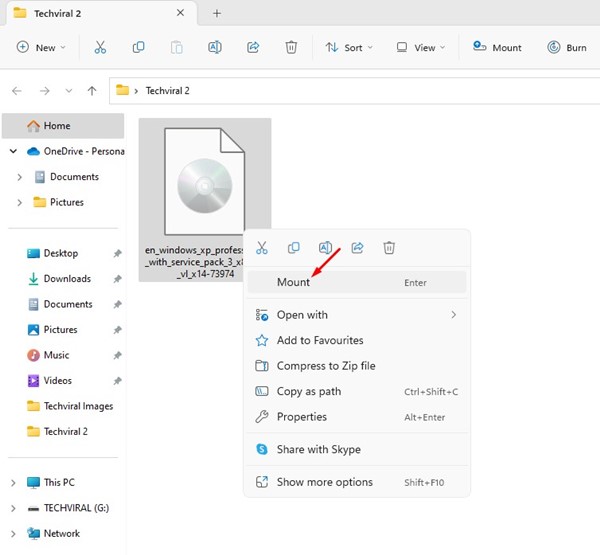
Task: Choose Add to Favourites
Action: (x=357, y=340)
